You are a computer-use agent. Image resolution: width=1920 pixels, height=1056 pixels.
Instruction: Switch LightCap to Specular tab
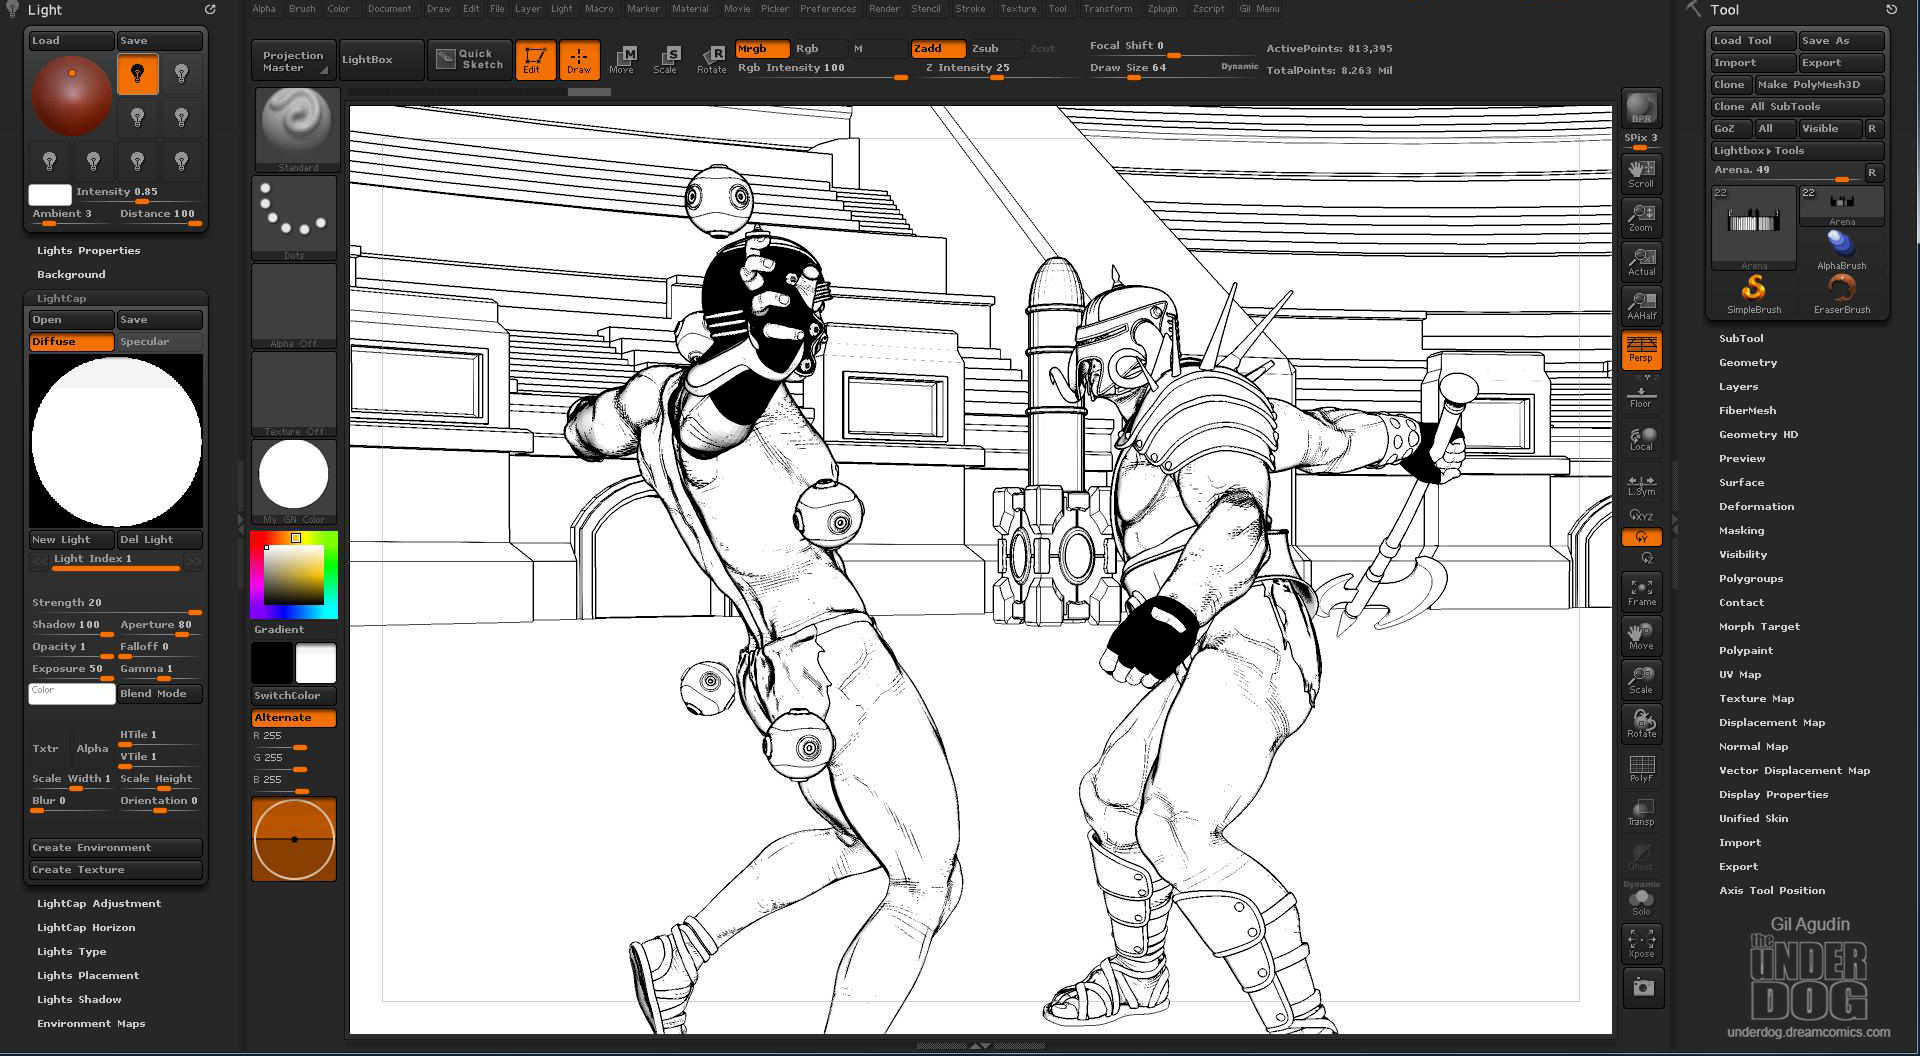159,342
